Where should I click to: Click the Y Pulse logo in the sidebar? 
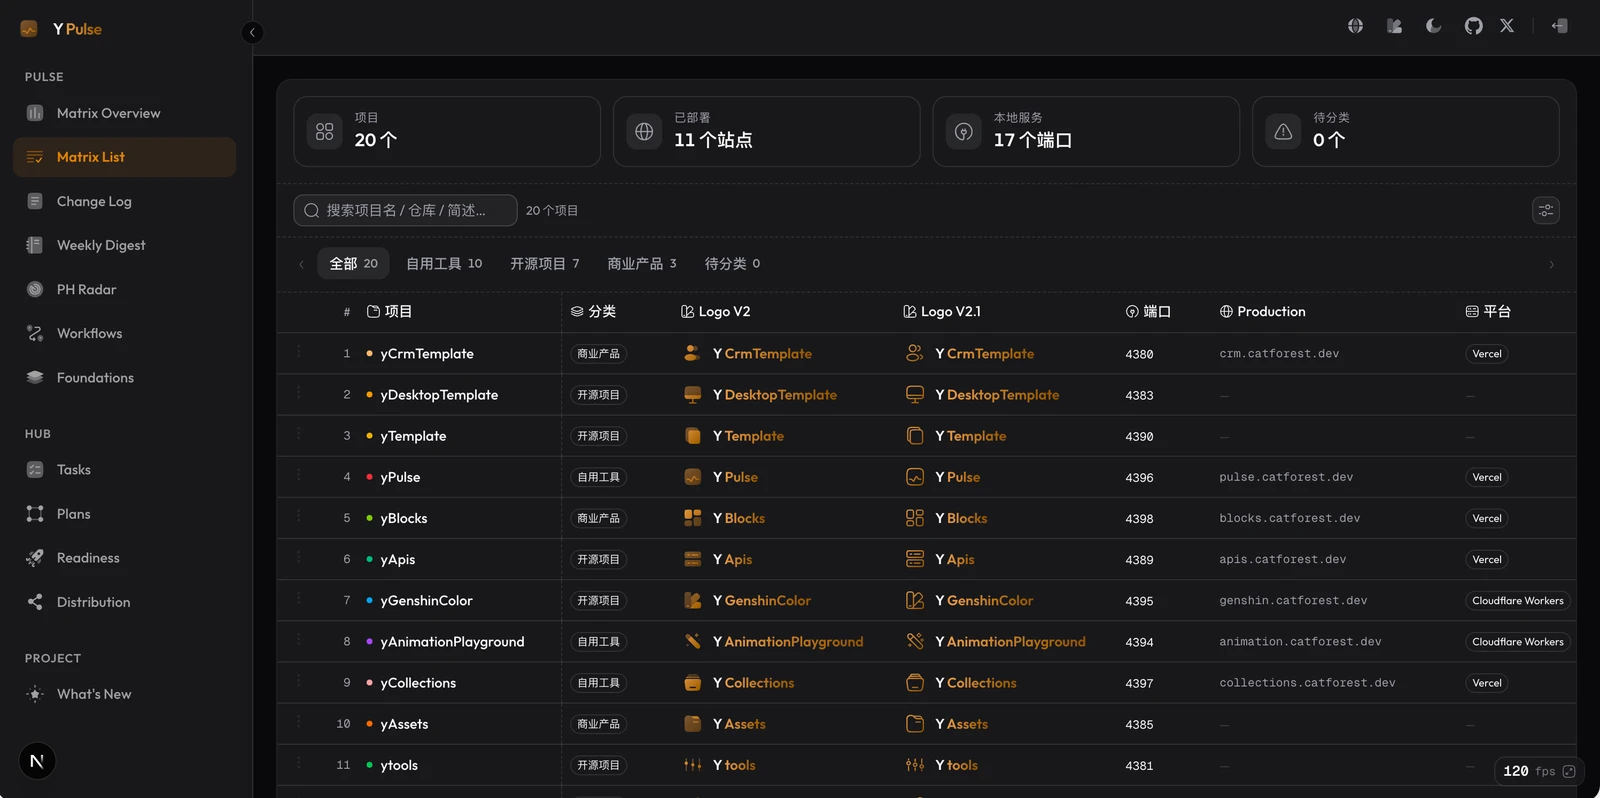61,29
